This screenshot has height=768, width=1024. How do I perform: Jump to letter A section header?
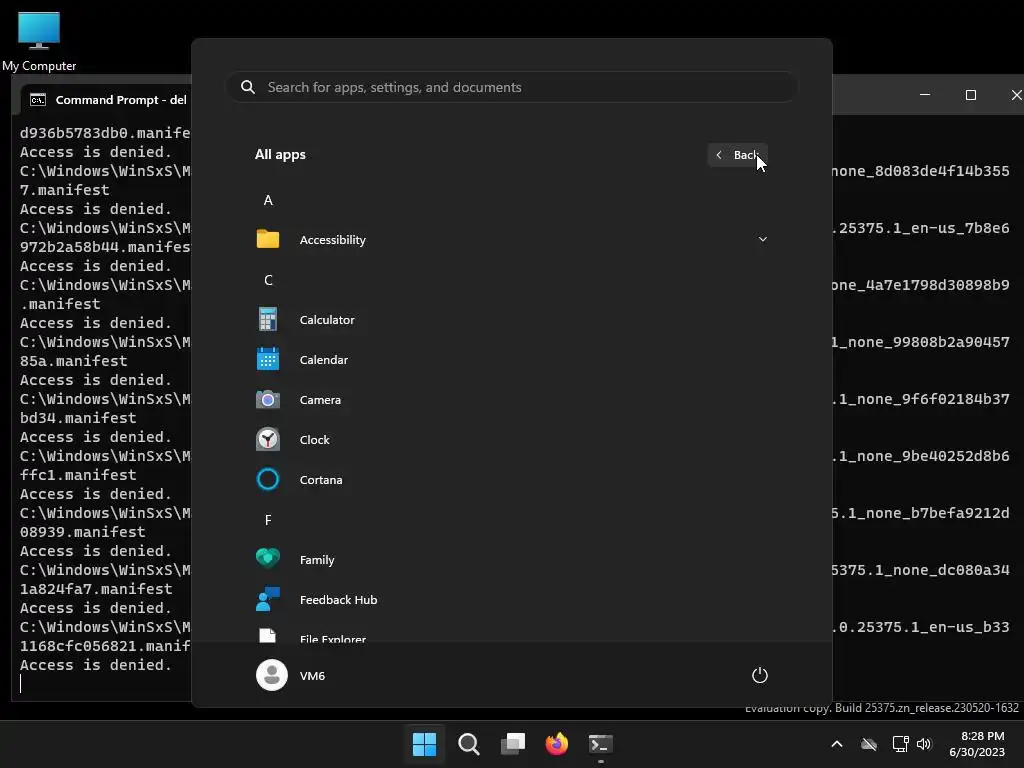click(268, 200)
